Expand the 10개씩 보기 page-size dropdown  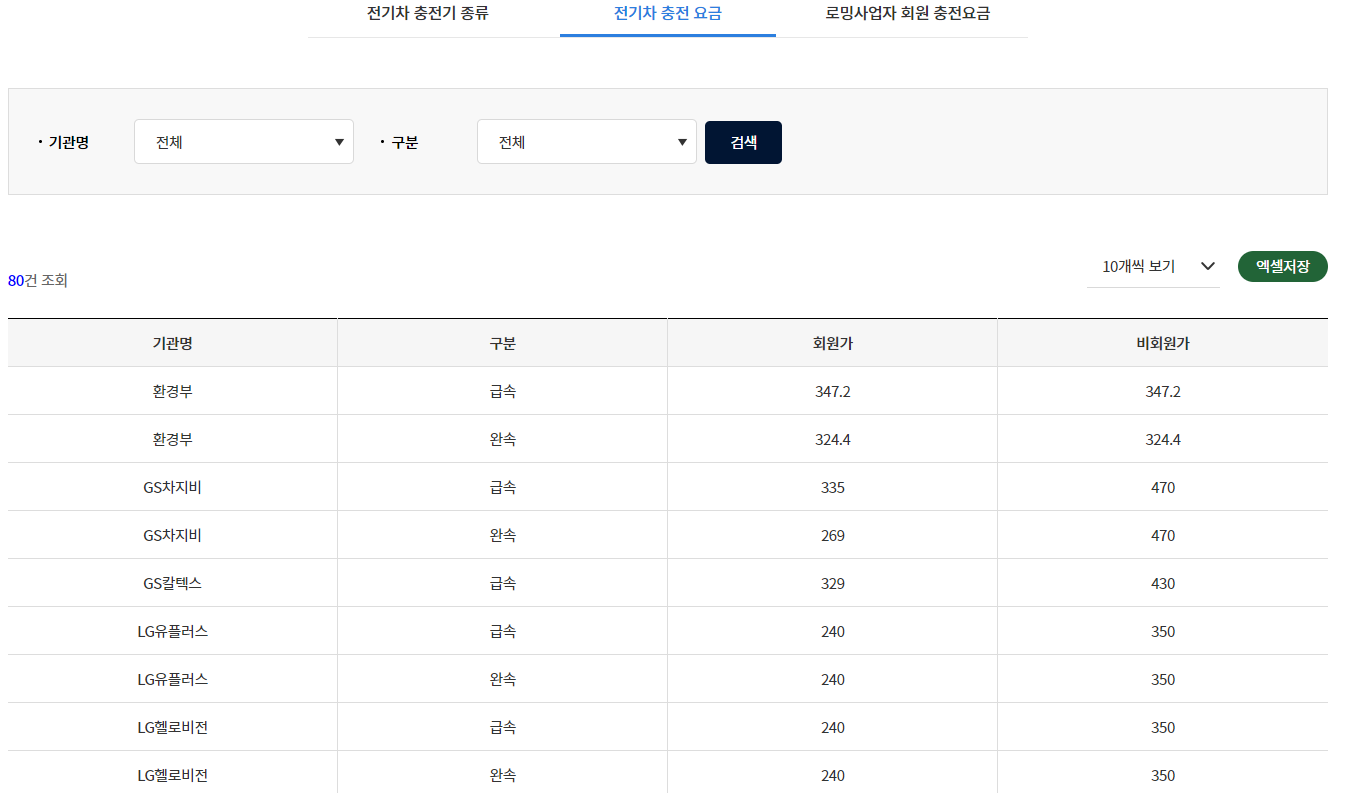point(1153,266)
